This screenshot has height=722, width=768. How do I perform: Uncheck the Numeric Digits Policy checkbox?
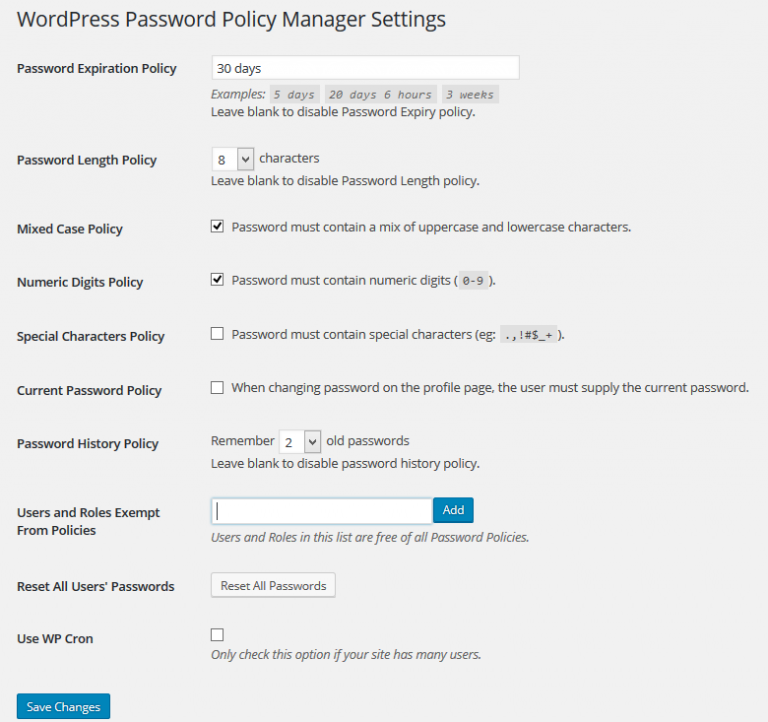(x=217, y=280)
